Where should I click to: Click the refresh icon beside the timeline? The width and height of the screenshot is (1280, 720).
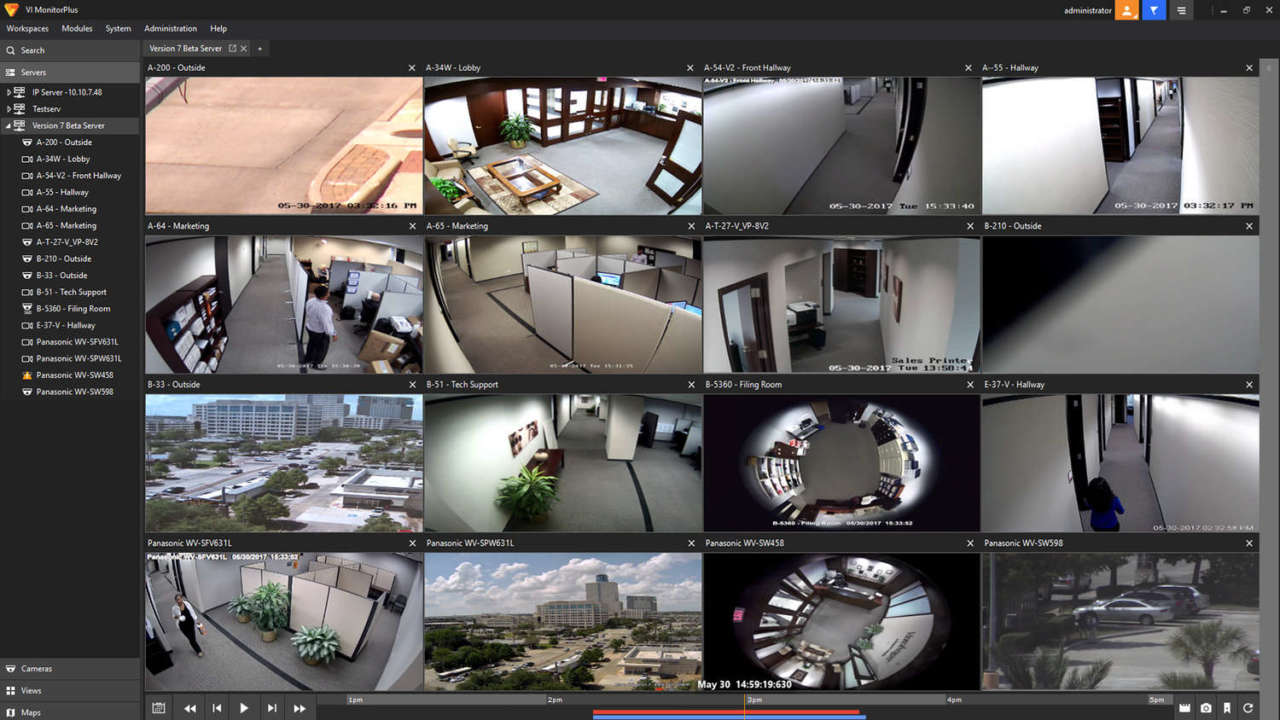(x=1248, y=708)
